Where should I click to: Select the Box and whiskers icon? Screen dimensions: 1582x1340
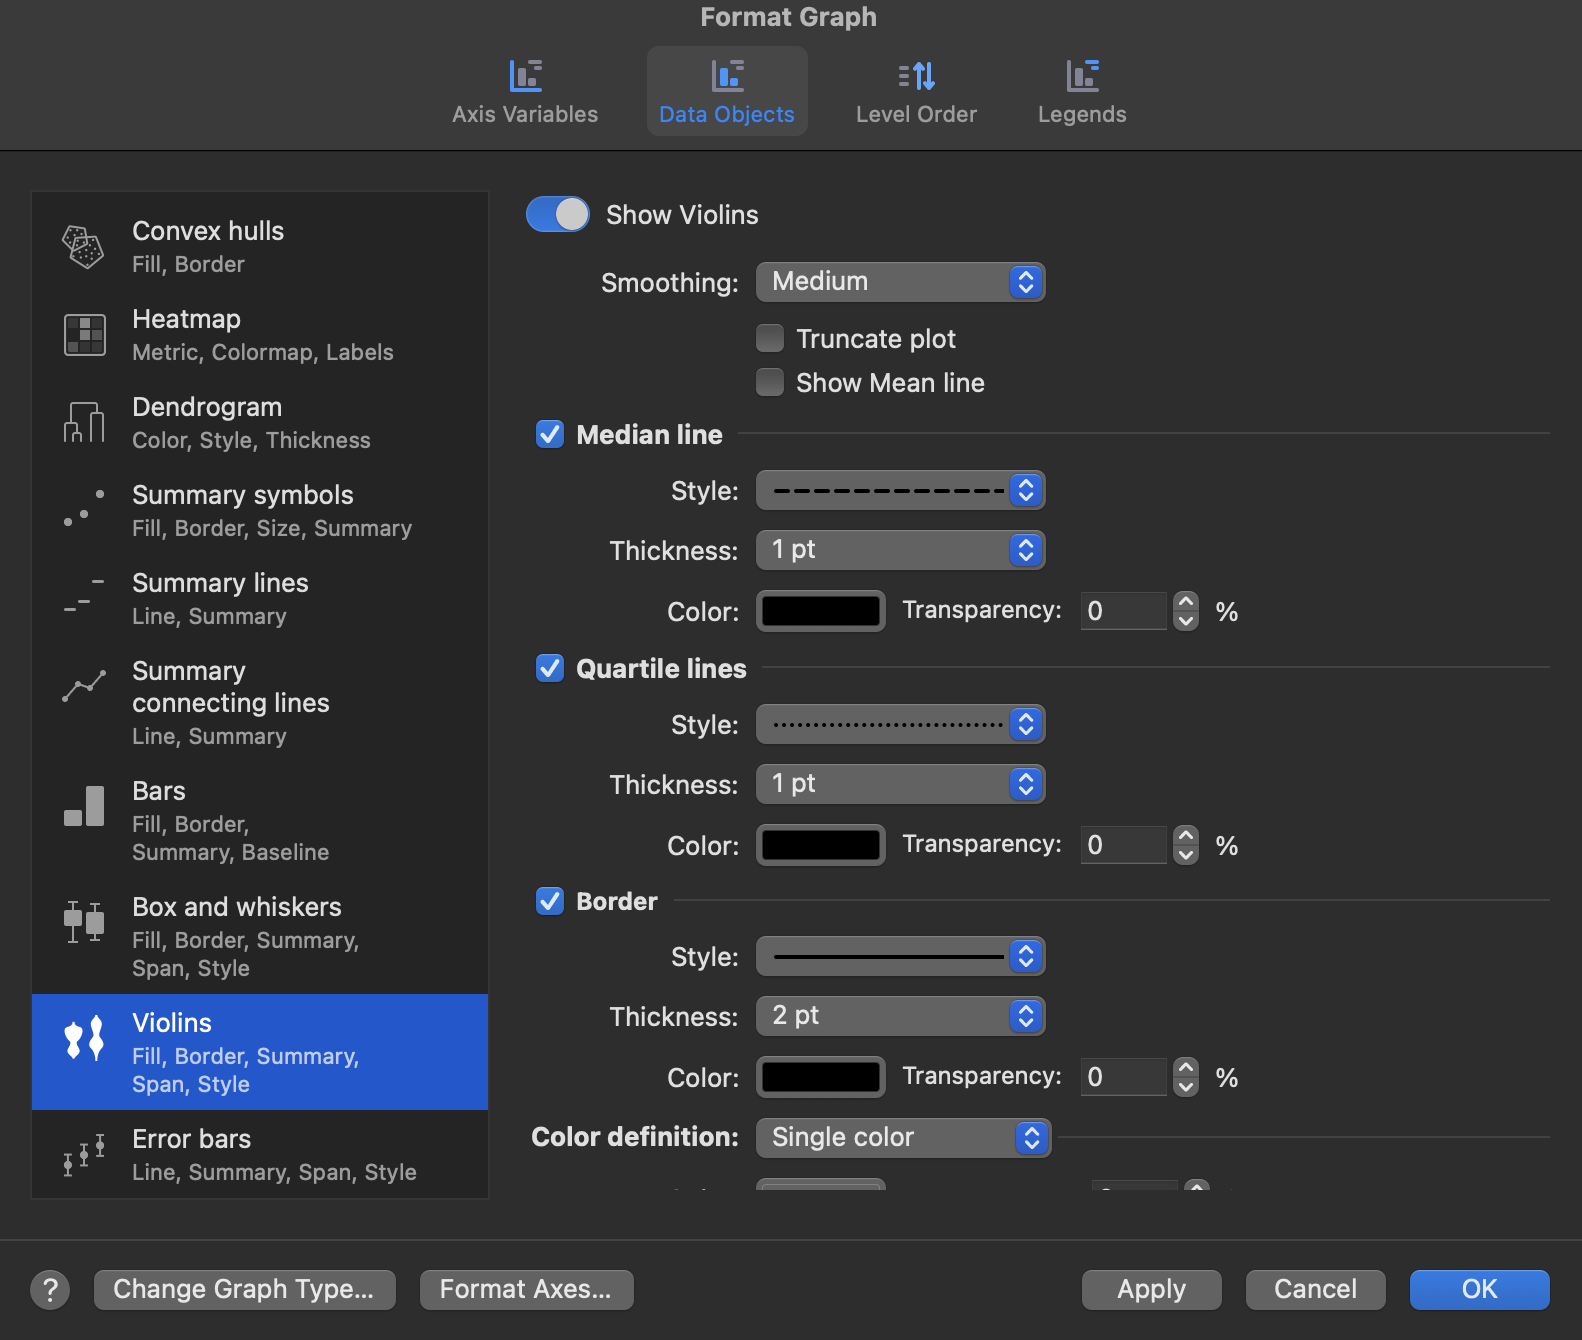pyautogui.click(x=84, y=921)
